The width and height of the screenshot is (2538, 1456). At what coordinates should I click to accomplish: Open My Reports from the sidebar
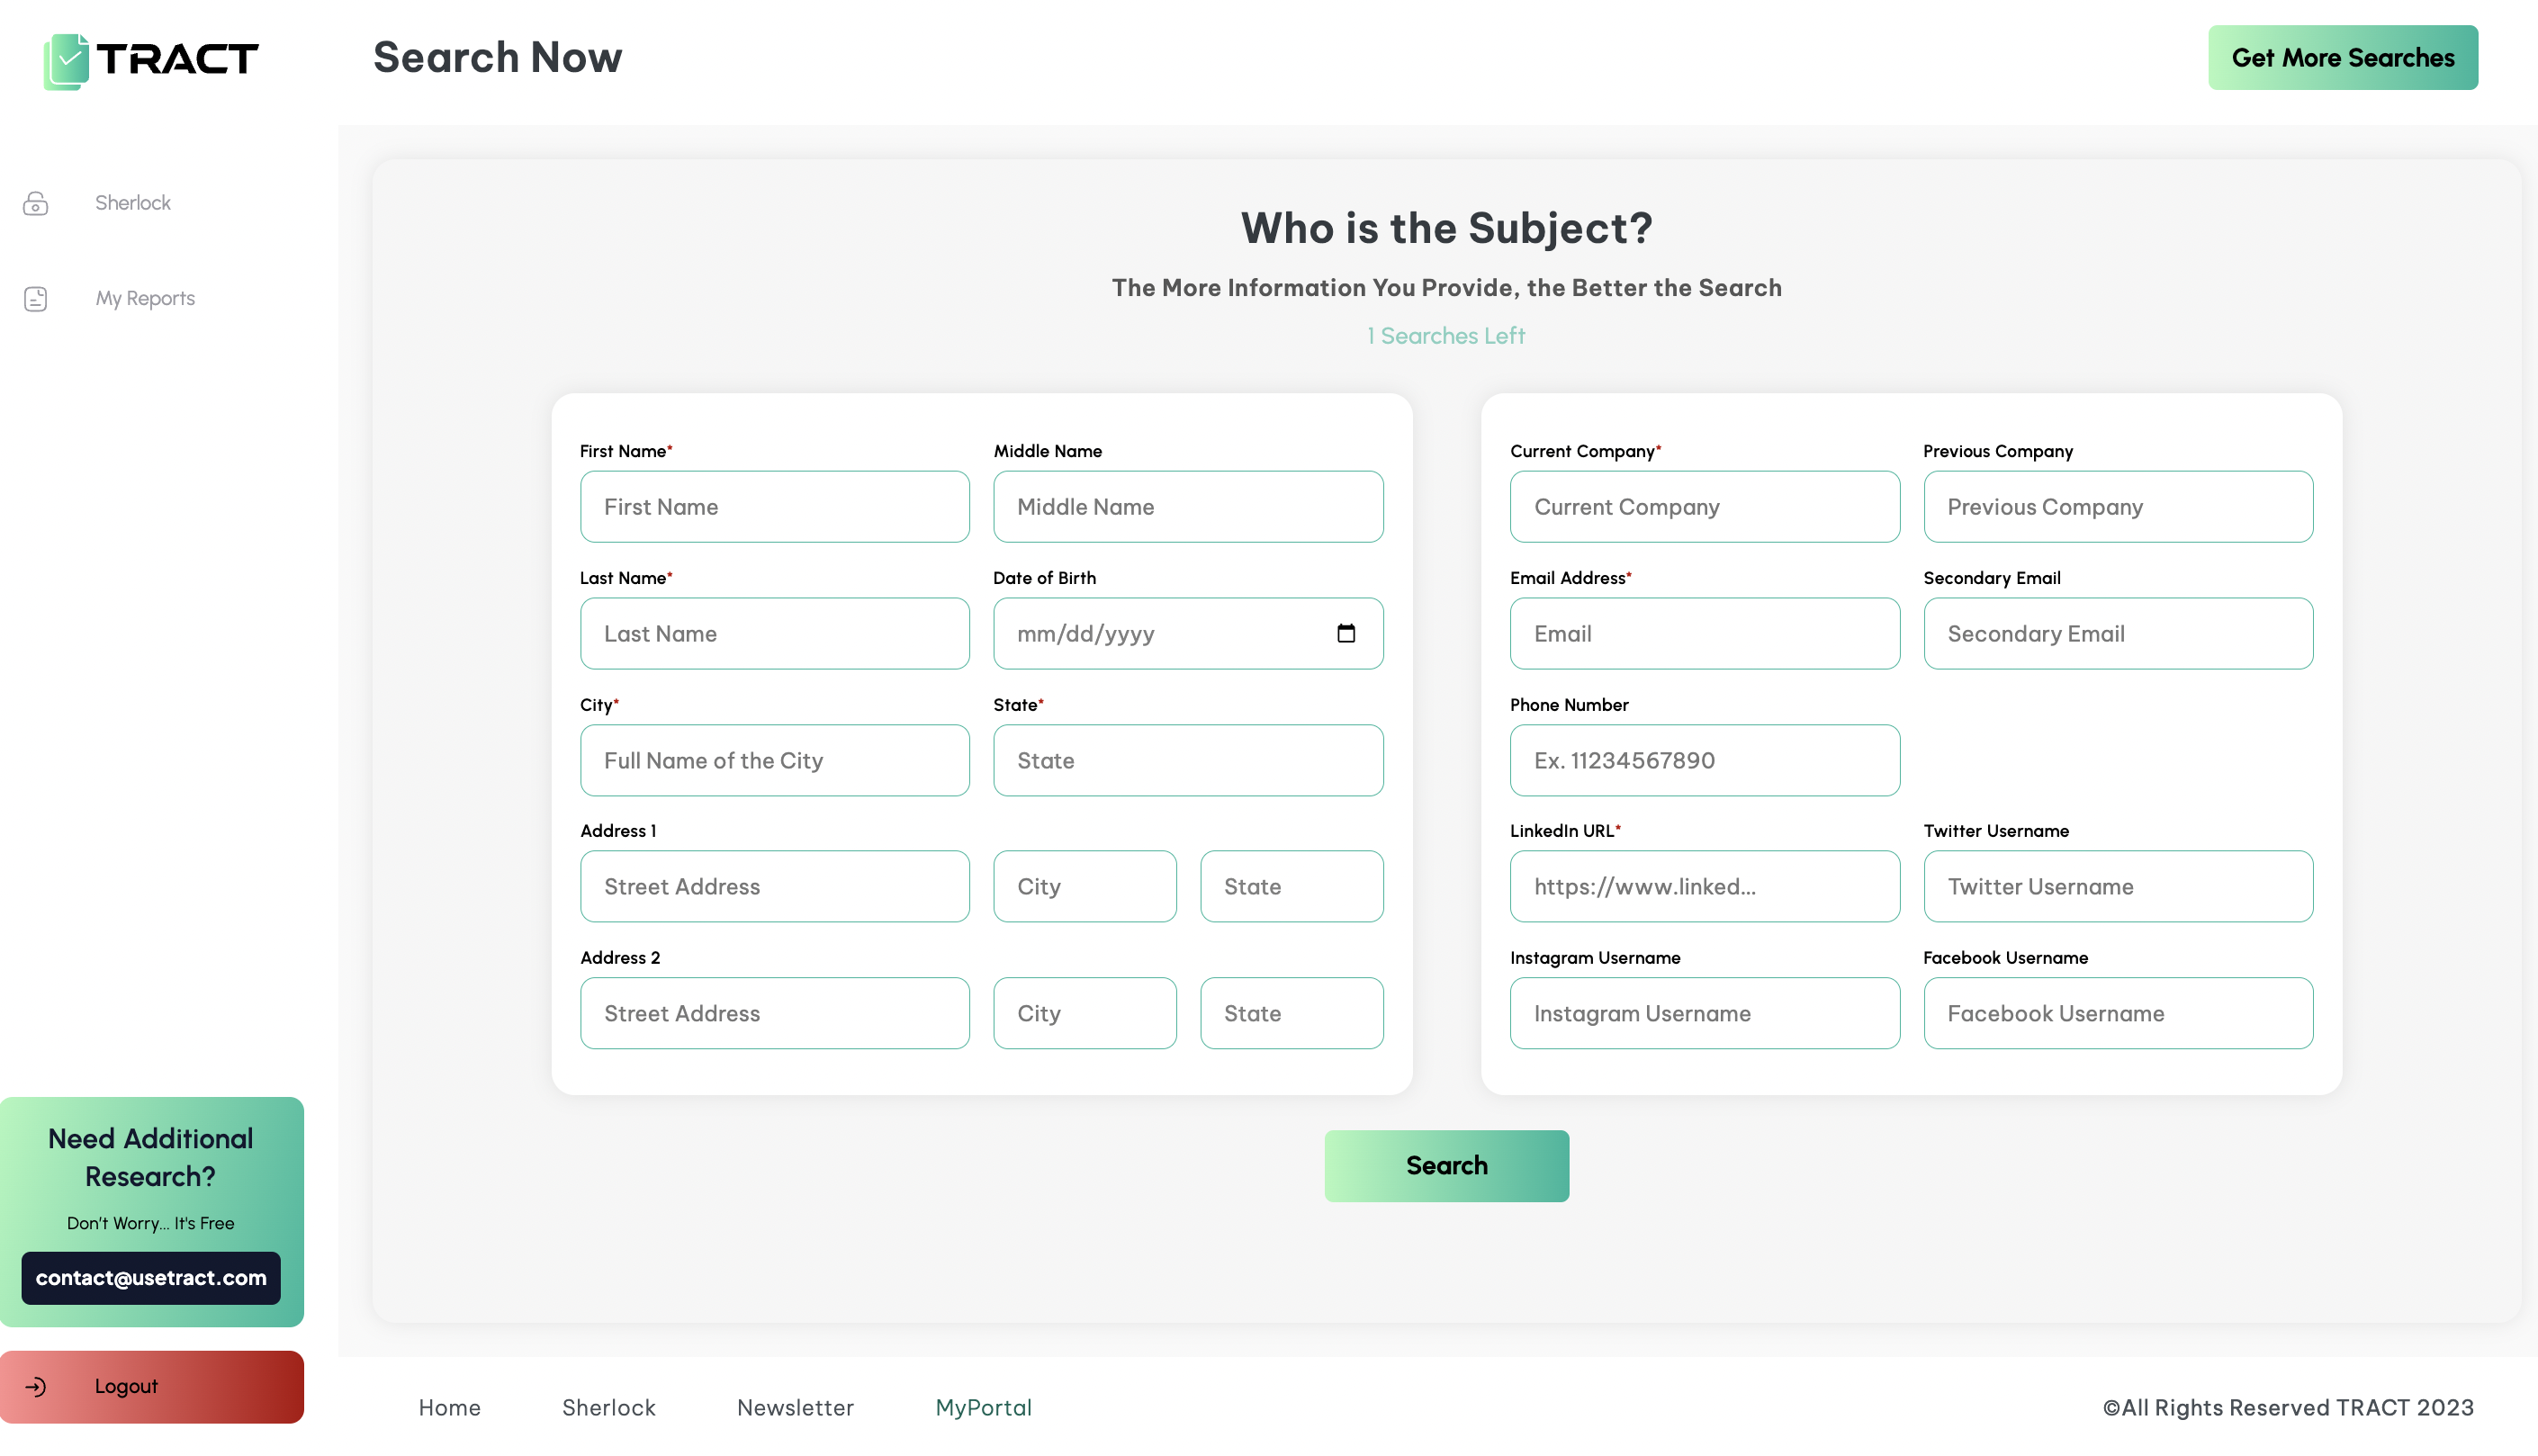click(x=145, y=298)
